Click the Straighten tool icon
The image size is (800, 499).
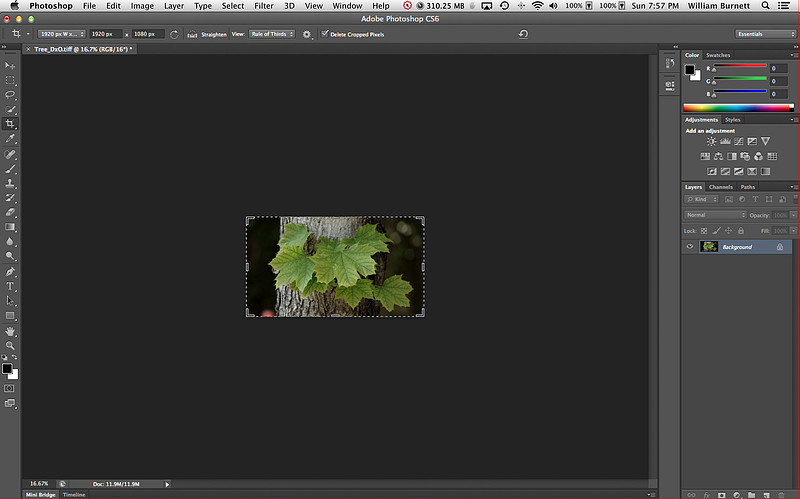[x=193, y=34]
